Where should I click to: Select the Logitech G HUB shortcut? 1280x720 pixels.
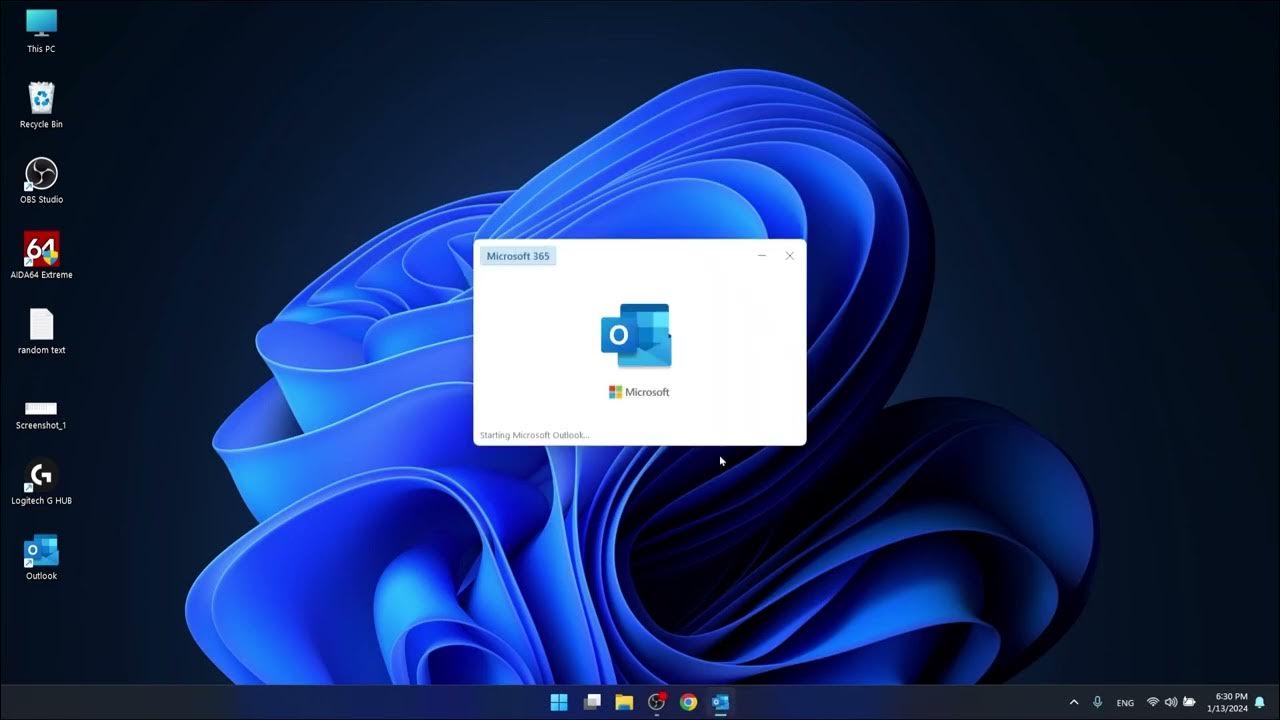point(41,482)
